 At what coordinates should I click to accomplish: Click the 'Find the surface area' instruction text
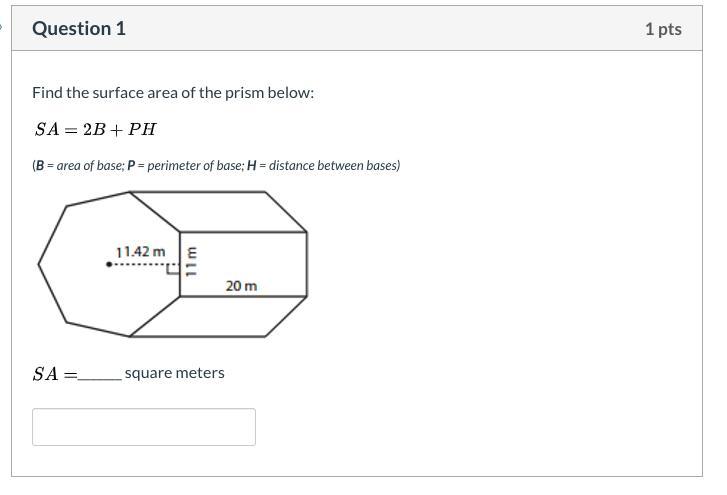click(173, 92)
